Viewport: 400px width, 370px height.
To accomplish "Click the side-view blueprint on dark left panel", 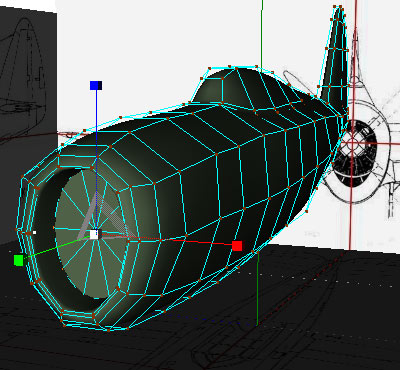I will (x=23, y=77).
